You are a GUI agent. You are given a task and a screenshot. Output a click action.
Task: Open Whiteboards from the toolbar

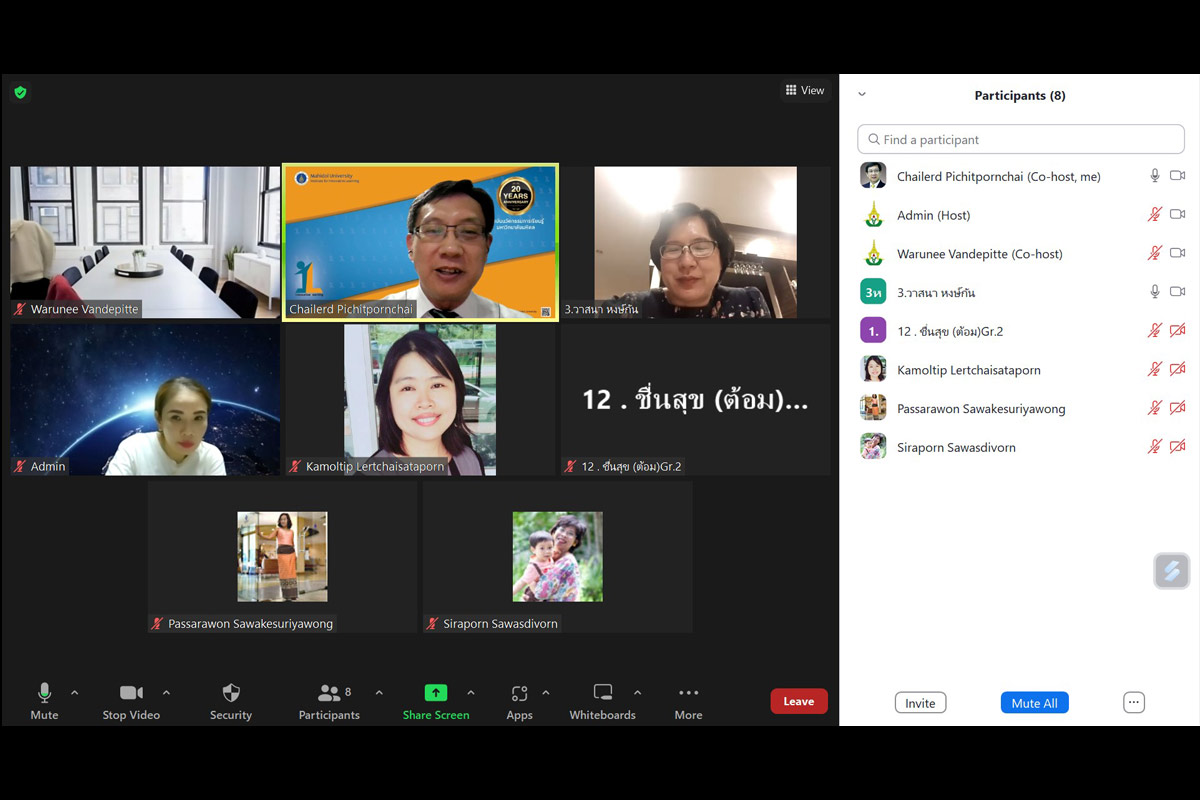(602, 693)
